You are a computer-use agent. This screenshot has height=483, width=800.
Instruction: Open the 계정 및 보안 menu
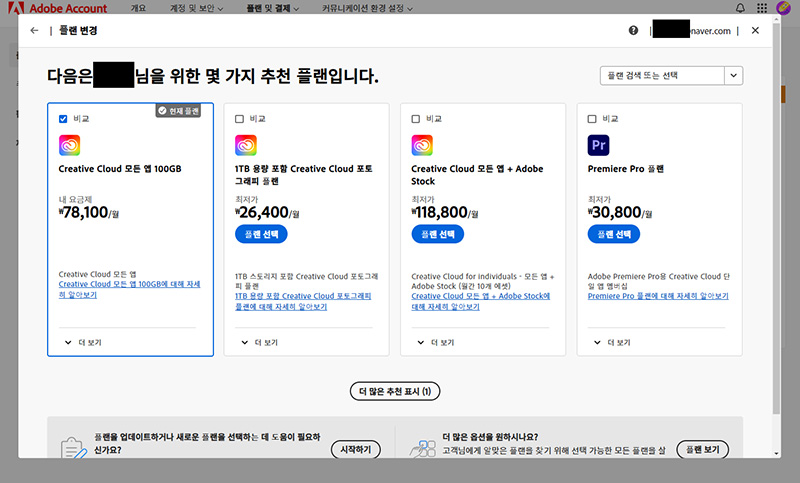(196, 9)
